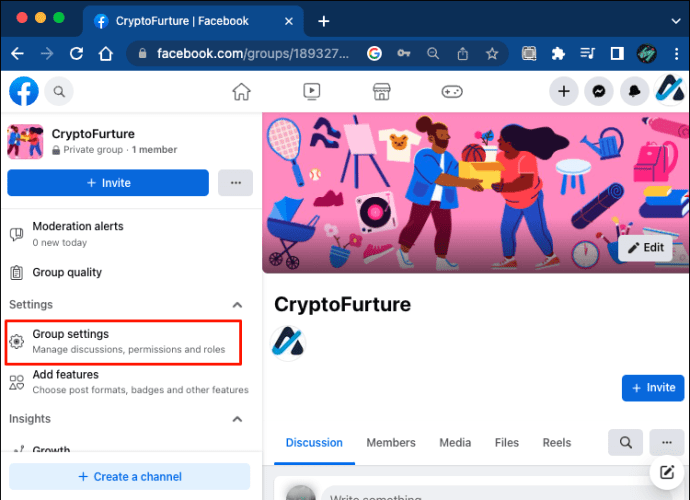
Task: Open the three-dot menu beside sidebar Invite
Action: click(235, 183)
